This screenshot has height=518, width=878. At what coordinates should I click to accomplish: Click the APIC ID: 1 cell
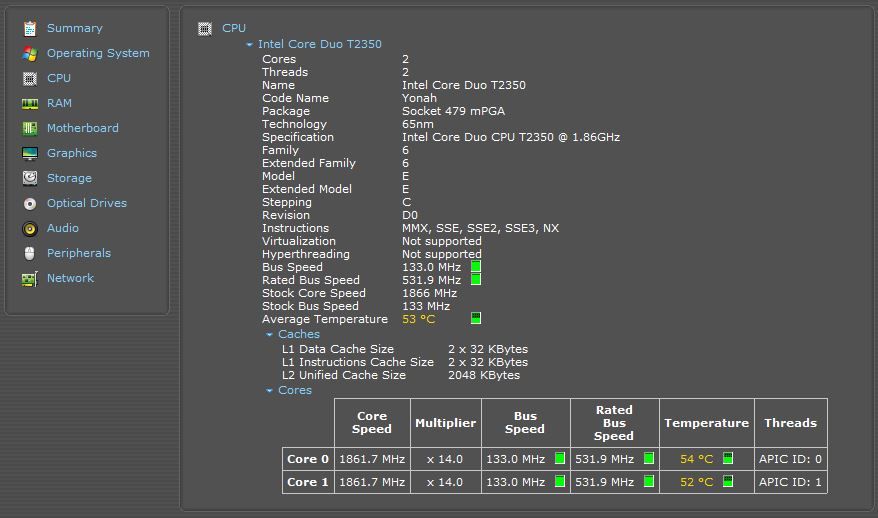click(x=791, y=482)
